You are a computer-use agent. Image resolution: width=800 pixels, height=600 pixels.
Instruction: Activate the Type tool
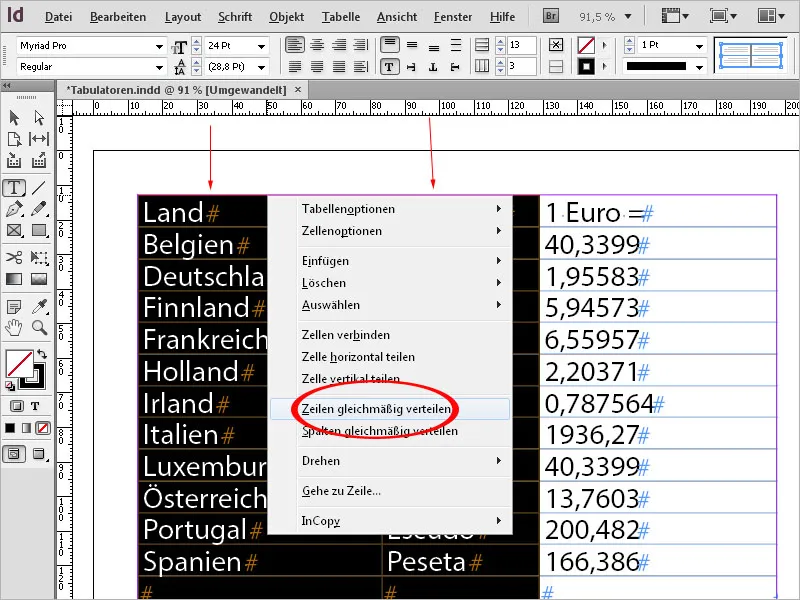[x=14, y=188]
